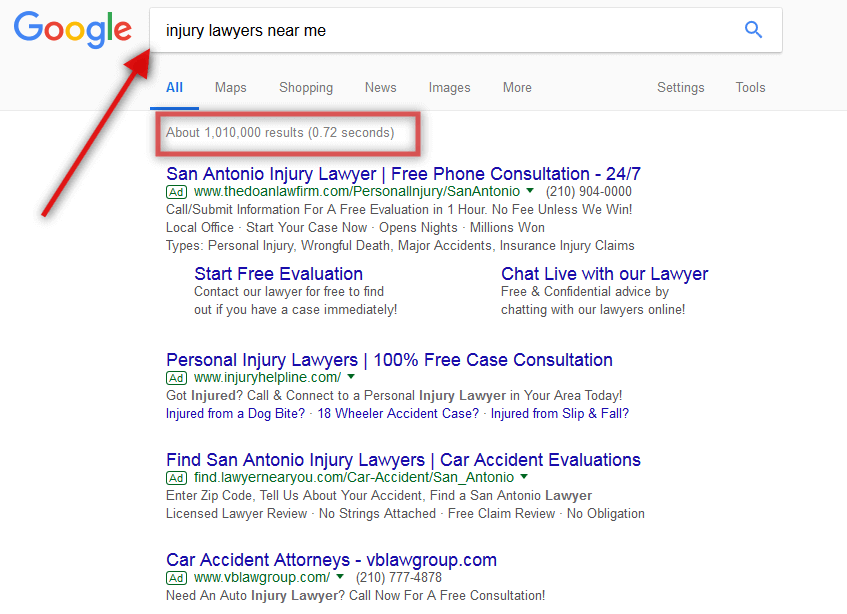Switch to the Images search tab
This screenshot has height=614, width=847.
tap(449, 87)
